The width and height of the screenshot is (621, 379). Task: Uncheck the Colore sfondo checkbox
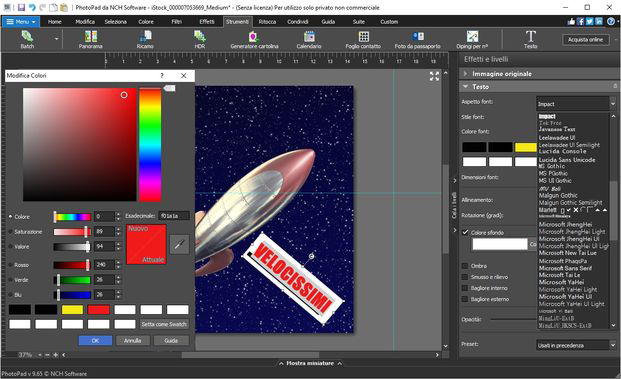(465, 232)
